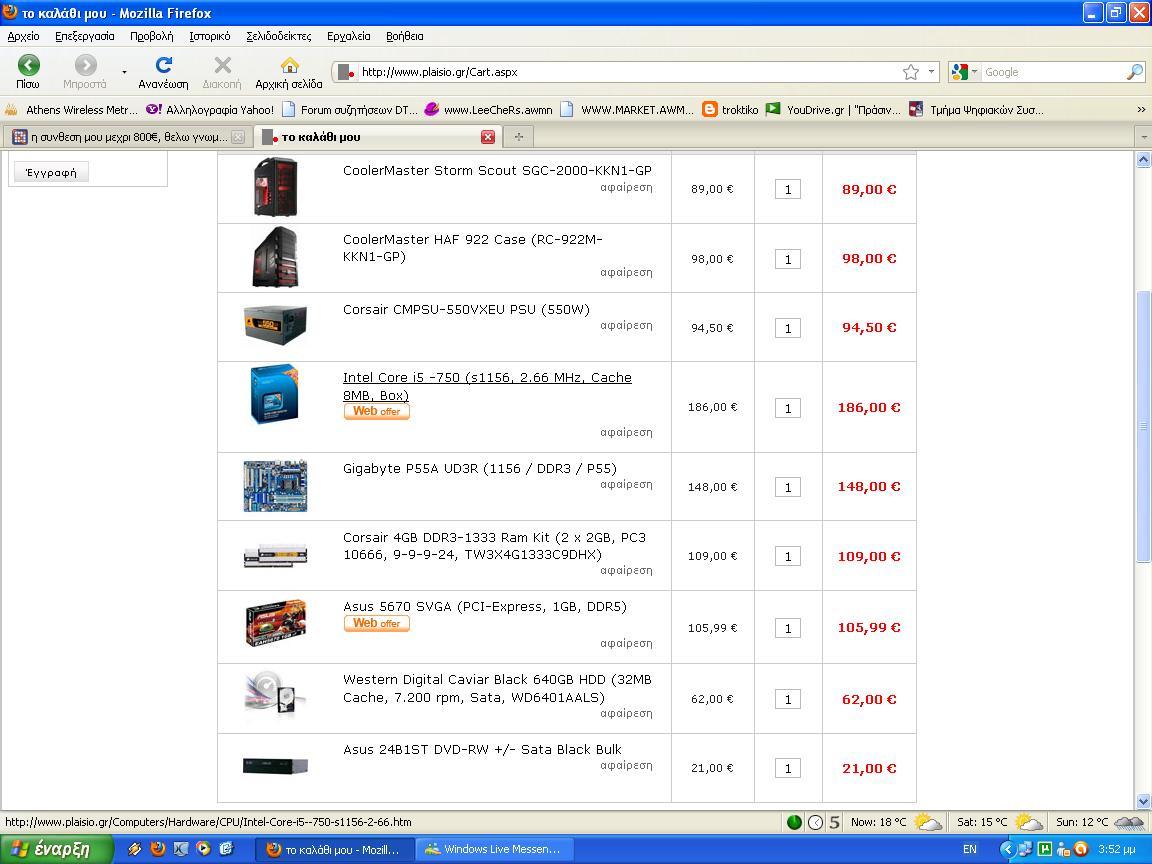Click quantity field for Western Digital HDD
The width and height of the screenshot is (1152, 864).
tap(788, 699)
